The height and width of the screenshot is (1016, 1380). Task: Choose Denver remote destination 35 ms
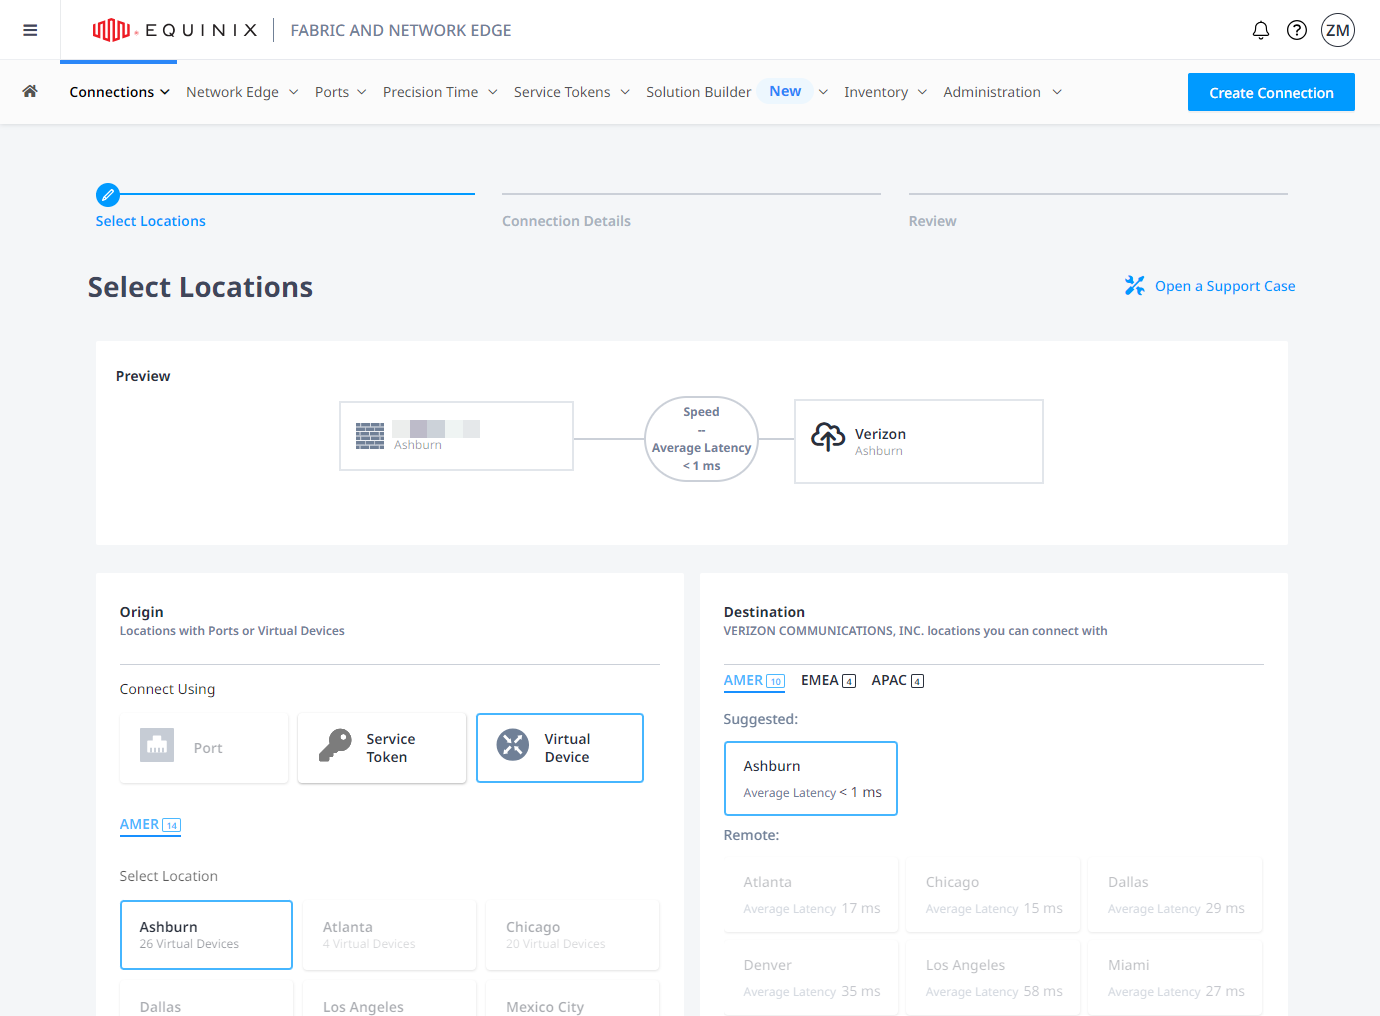pyautogui.click(x=811, y=978)
